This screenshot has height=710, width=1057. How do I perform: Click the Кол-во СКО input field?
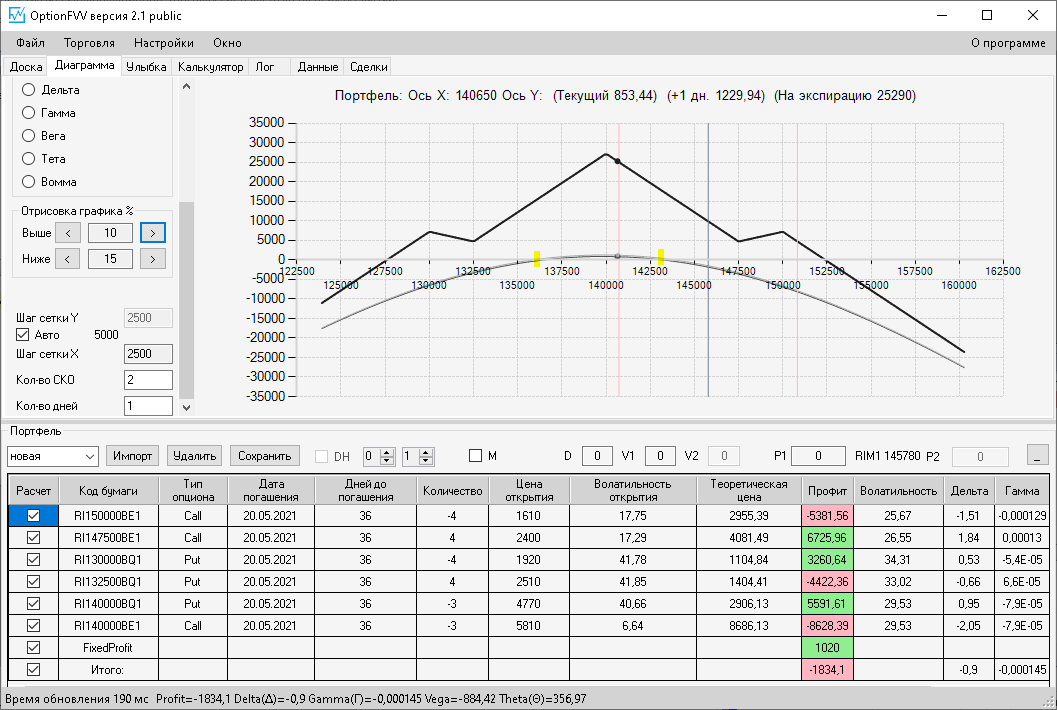[148, 380]
